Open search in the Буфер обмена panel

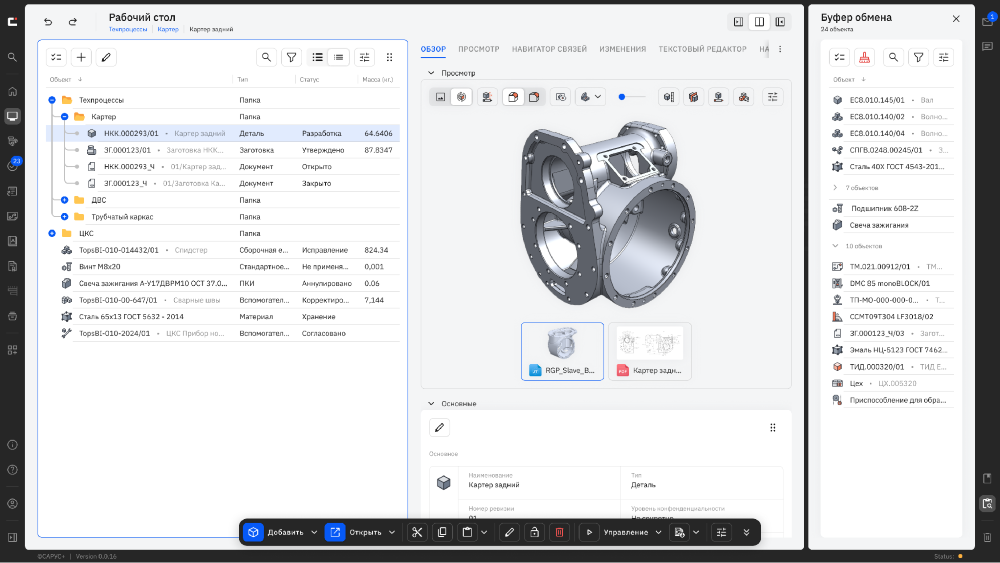[893, 57]
